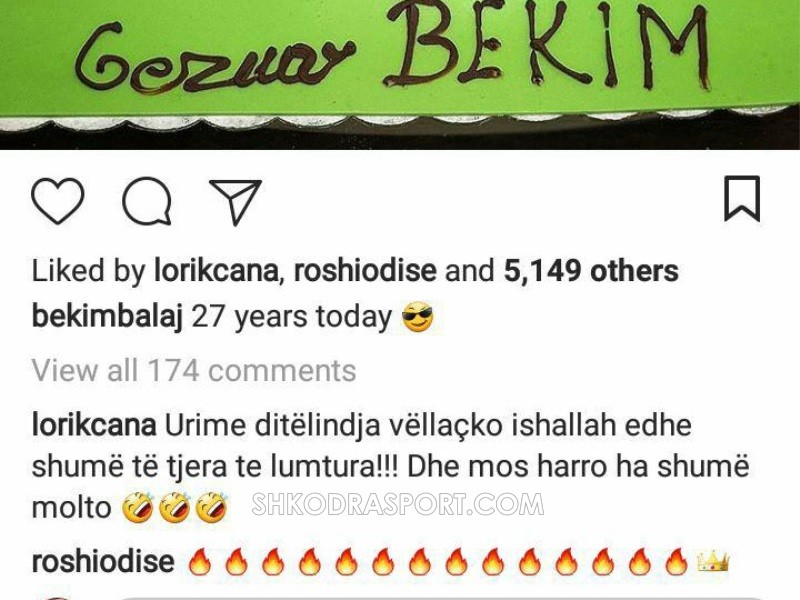The image size is (800, 600).
Task: Like the post with the heart icon
Action: 58,201
